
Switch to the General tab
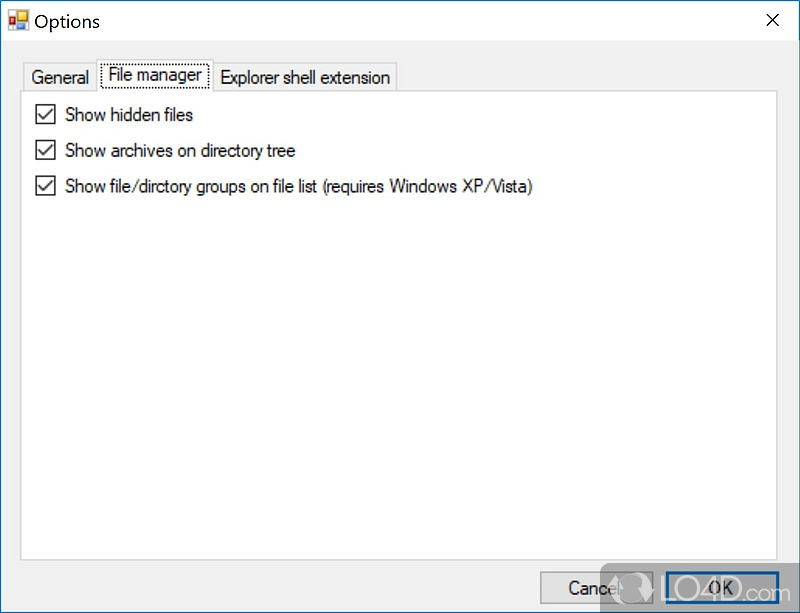click(60, 77)
